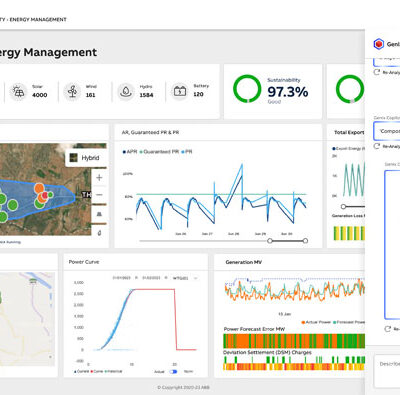Click the Battery icon
Image resolution: width=400 pixels, height=395 pixels.
[180, 91]
